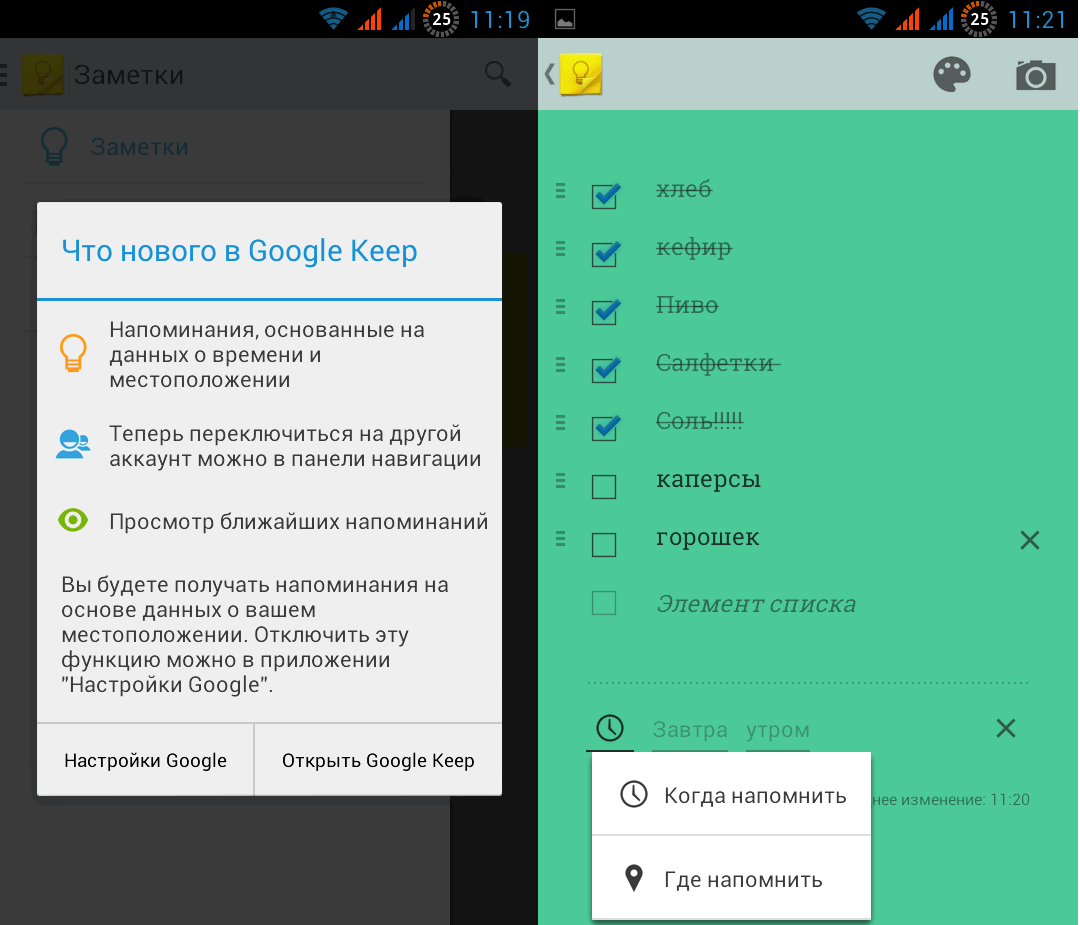Check the горошек checkbox
This screenshot has height=925, width=1080.
point(604,544)
